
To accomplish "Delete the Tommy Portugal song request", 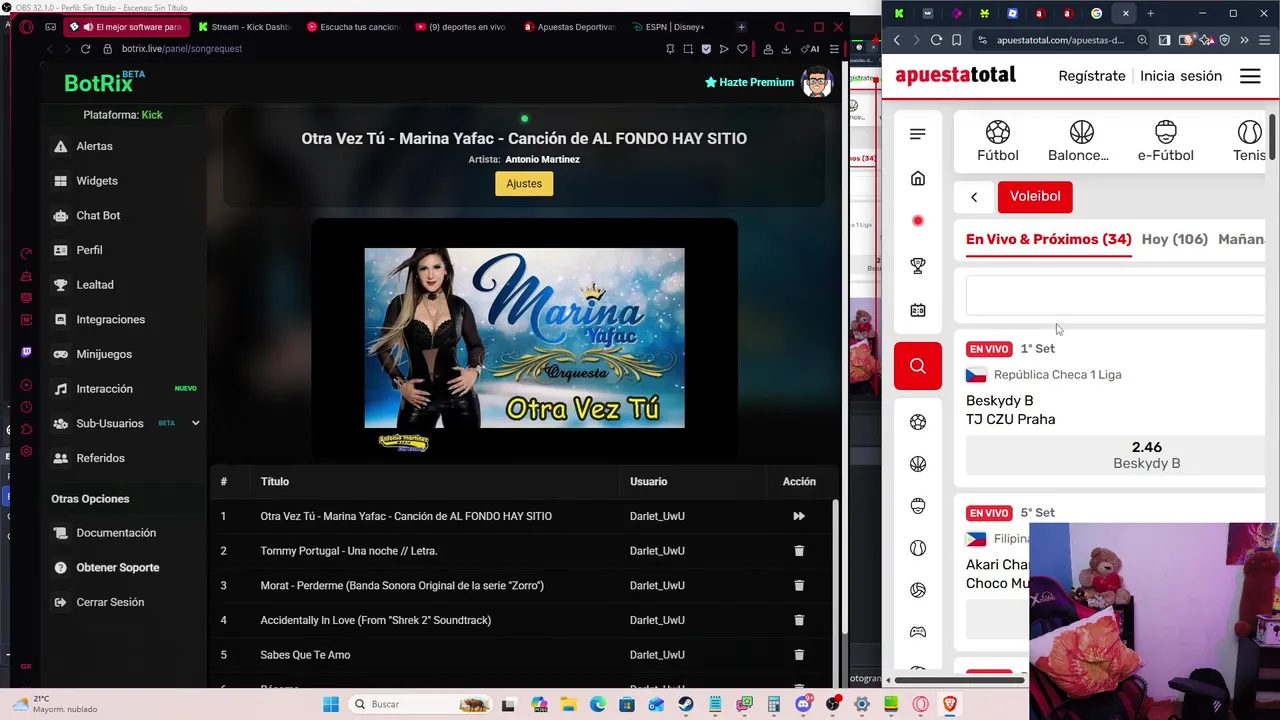I will [x=799, y=551].
